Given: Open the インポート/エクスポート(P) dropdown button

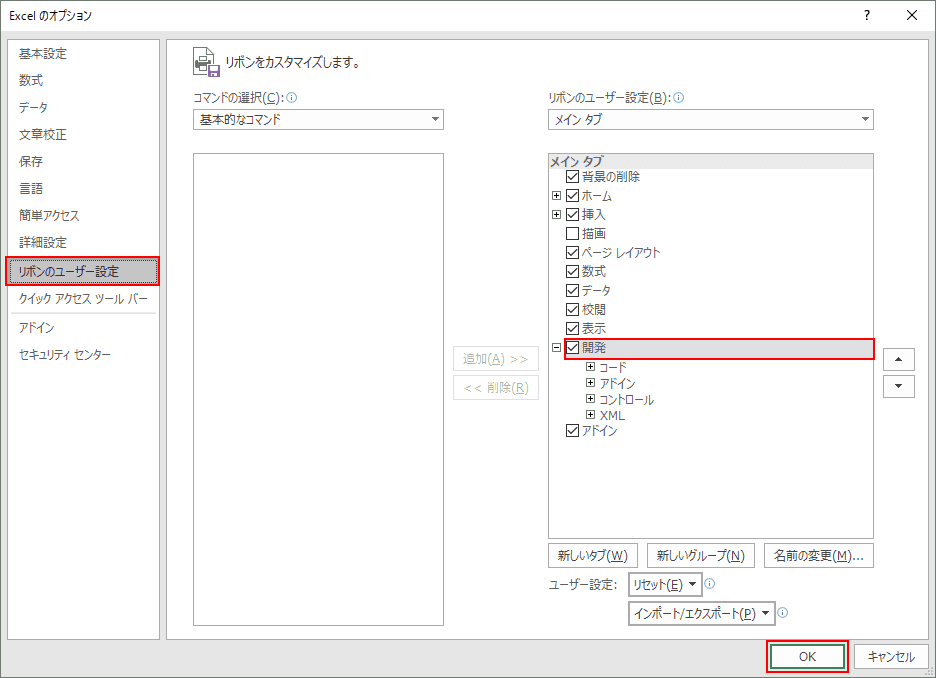Looking at the screenshot, I should [701, 613].
